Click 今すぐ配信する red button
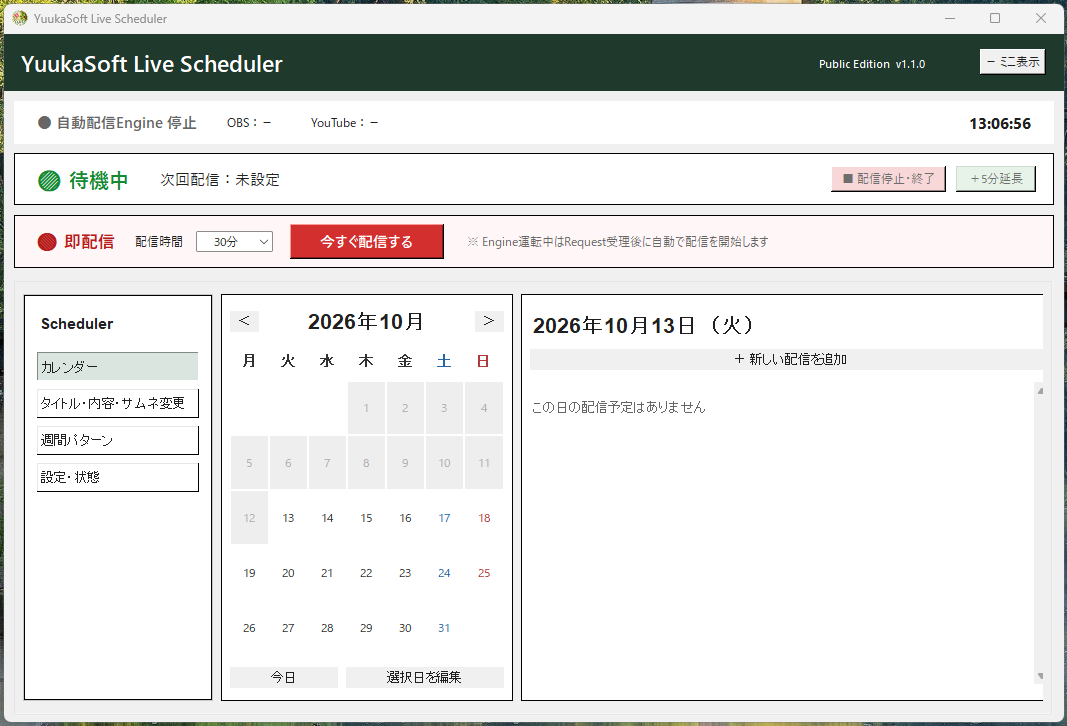This screenshot has width=1067, height=726. (x=367, y=242)
